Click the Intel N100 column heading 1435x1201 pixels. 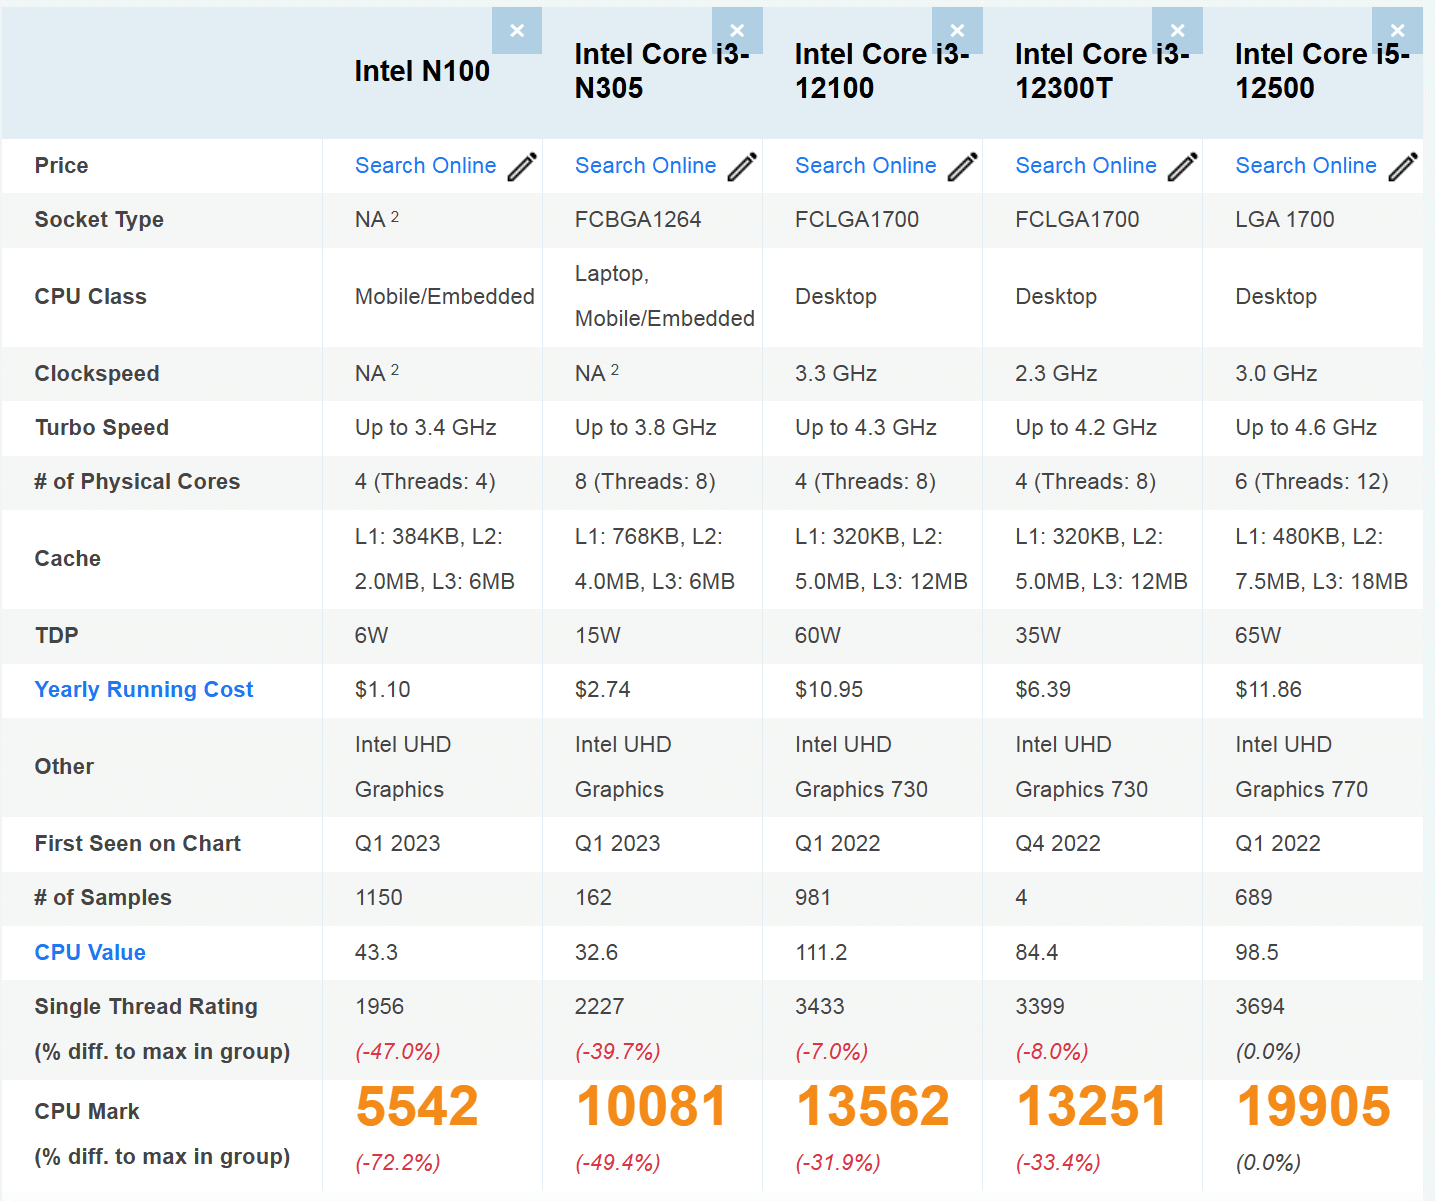click(x=422, y=71)
